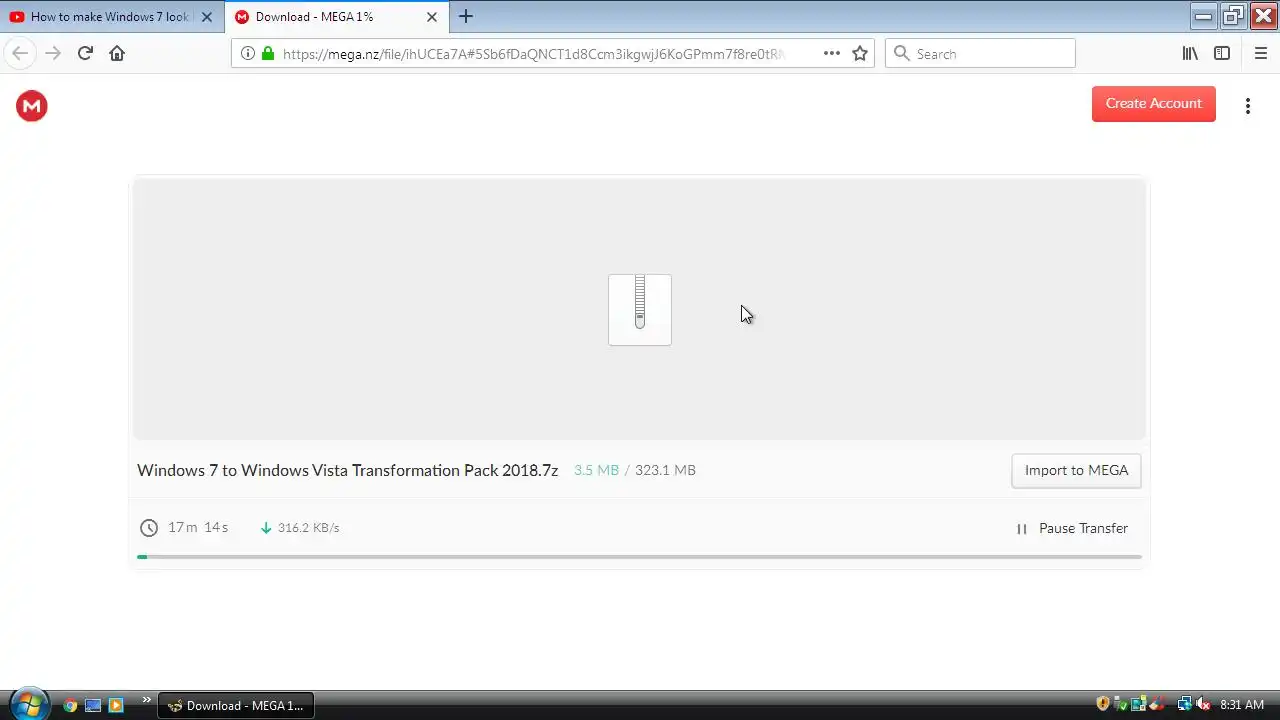Image resolution: width=1280 pixels, height=720 pixels.
Task: Click the Windows Sidebar tray icon
Action: (x=1138, y=704)
